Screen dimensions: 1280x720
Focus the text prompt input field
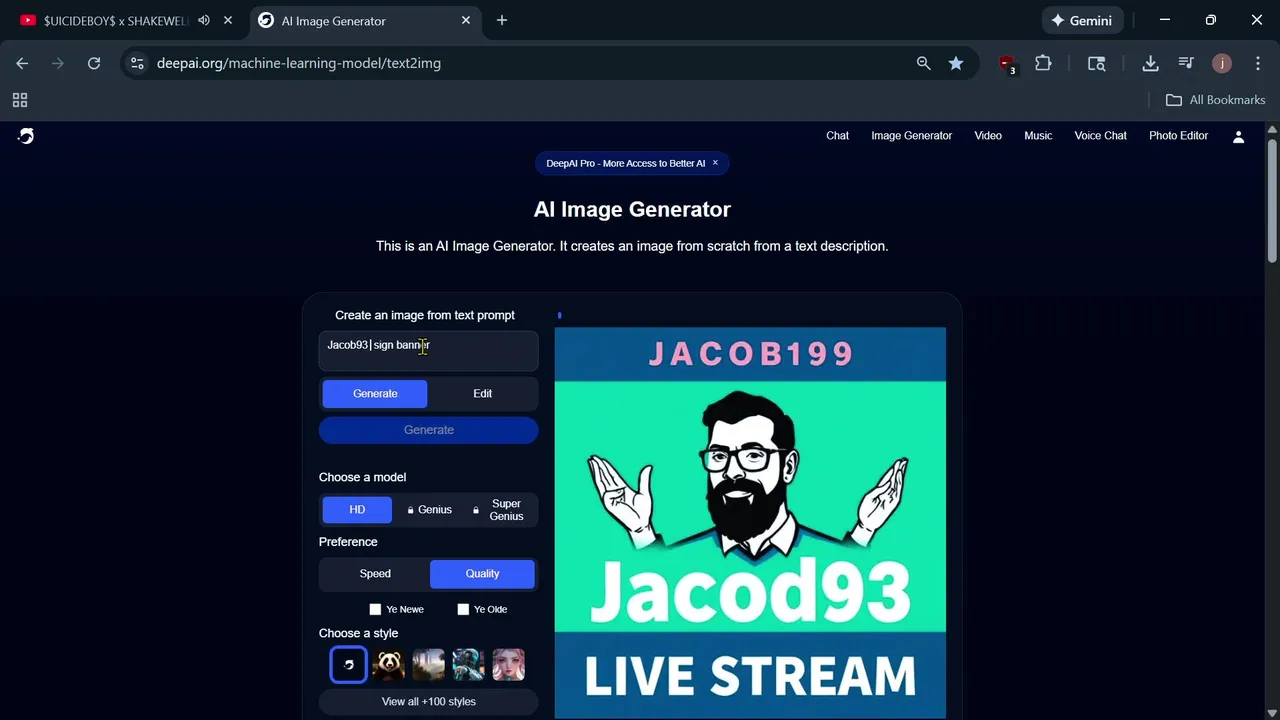428,351
